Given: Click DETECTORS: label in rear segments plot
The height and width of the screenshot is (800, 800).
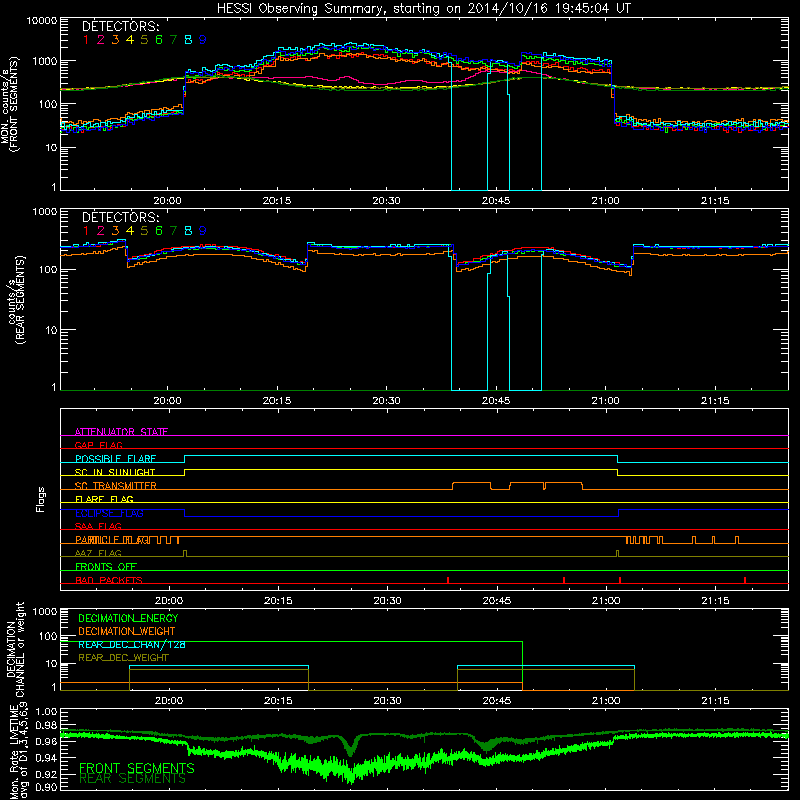Looking at the screenshot, I should (120, 217).
